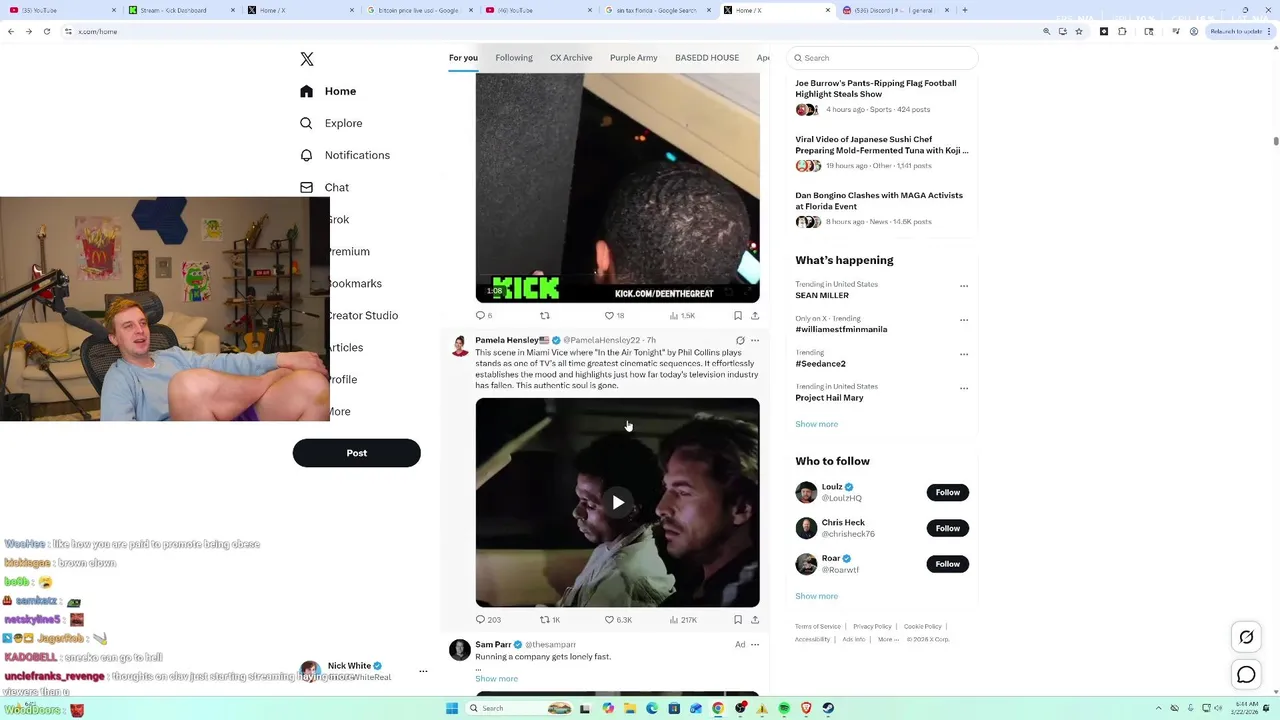
Task: Open Grok floating button
Action: coord(1246,637)
